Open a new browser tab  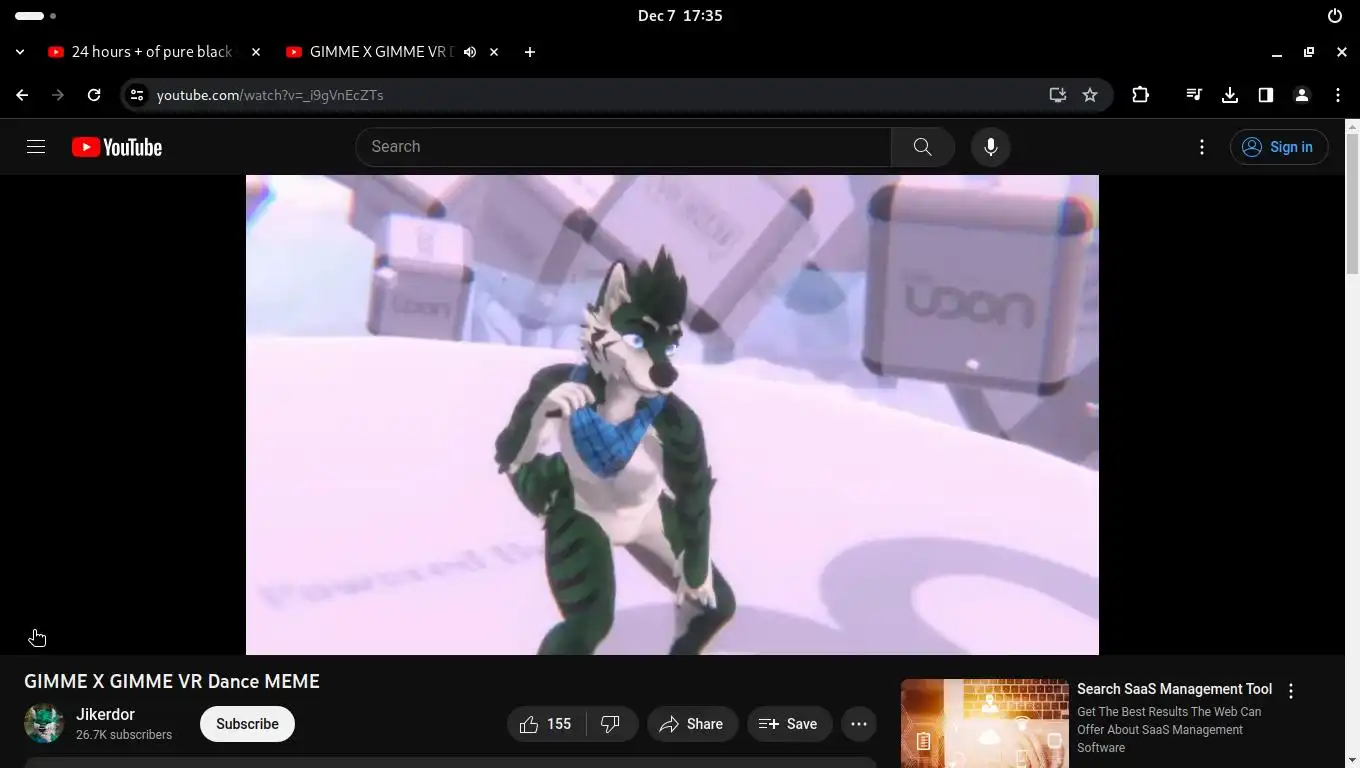click(530, 52)
